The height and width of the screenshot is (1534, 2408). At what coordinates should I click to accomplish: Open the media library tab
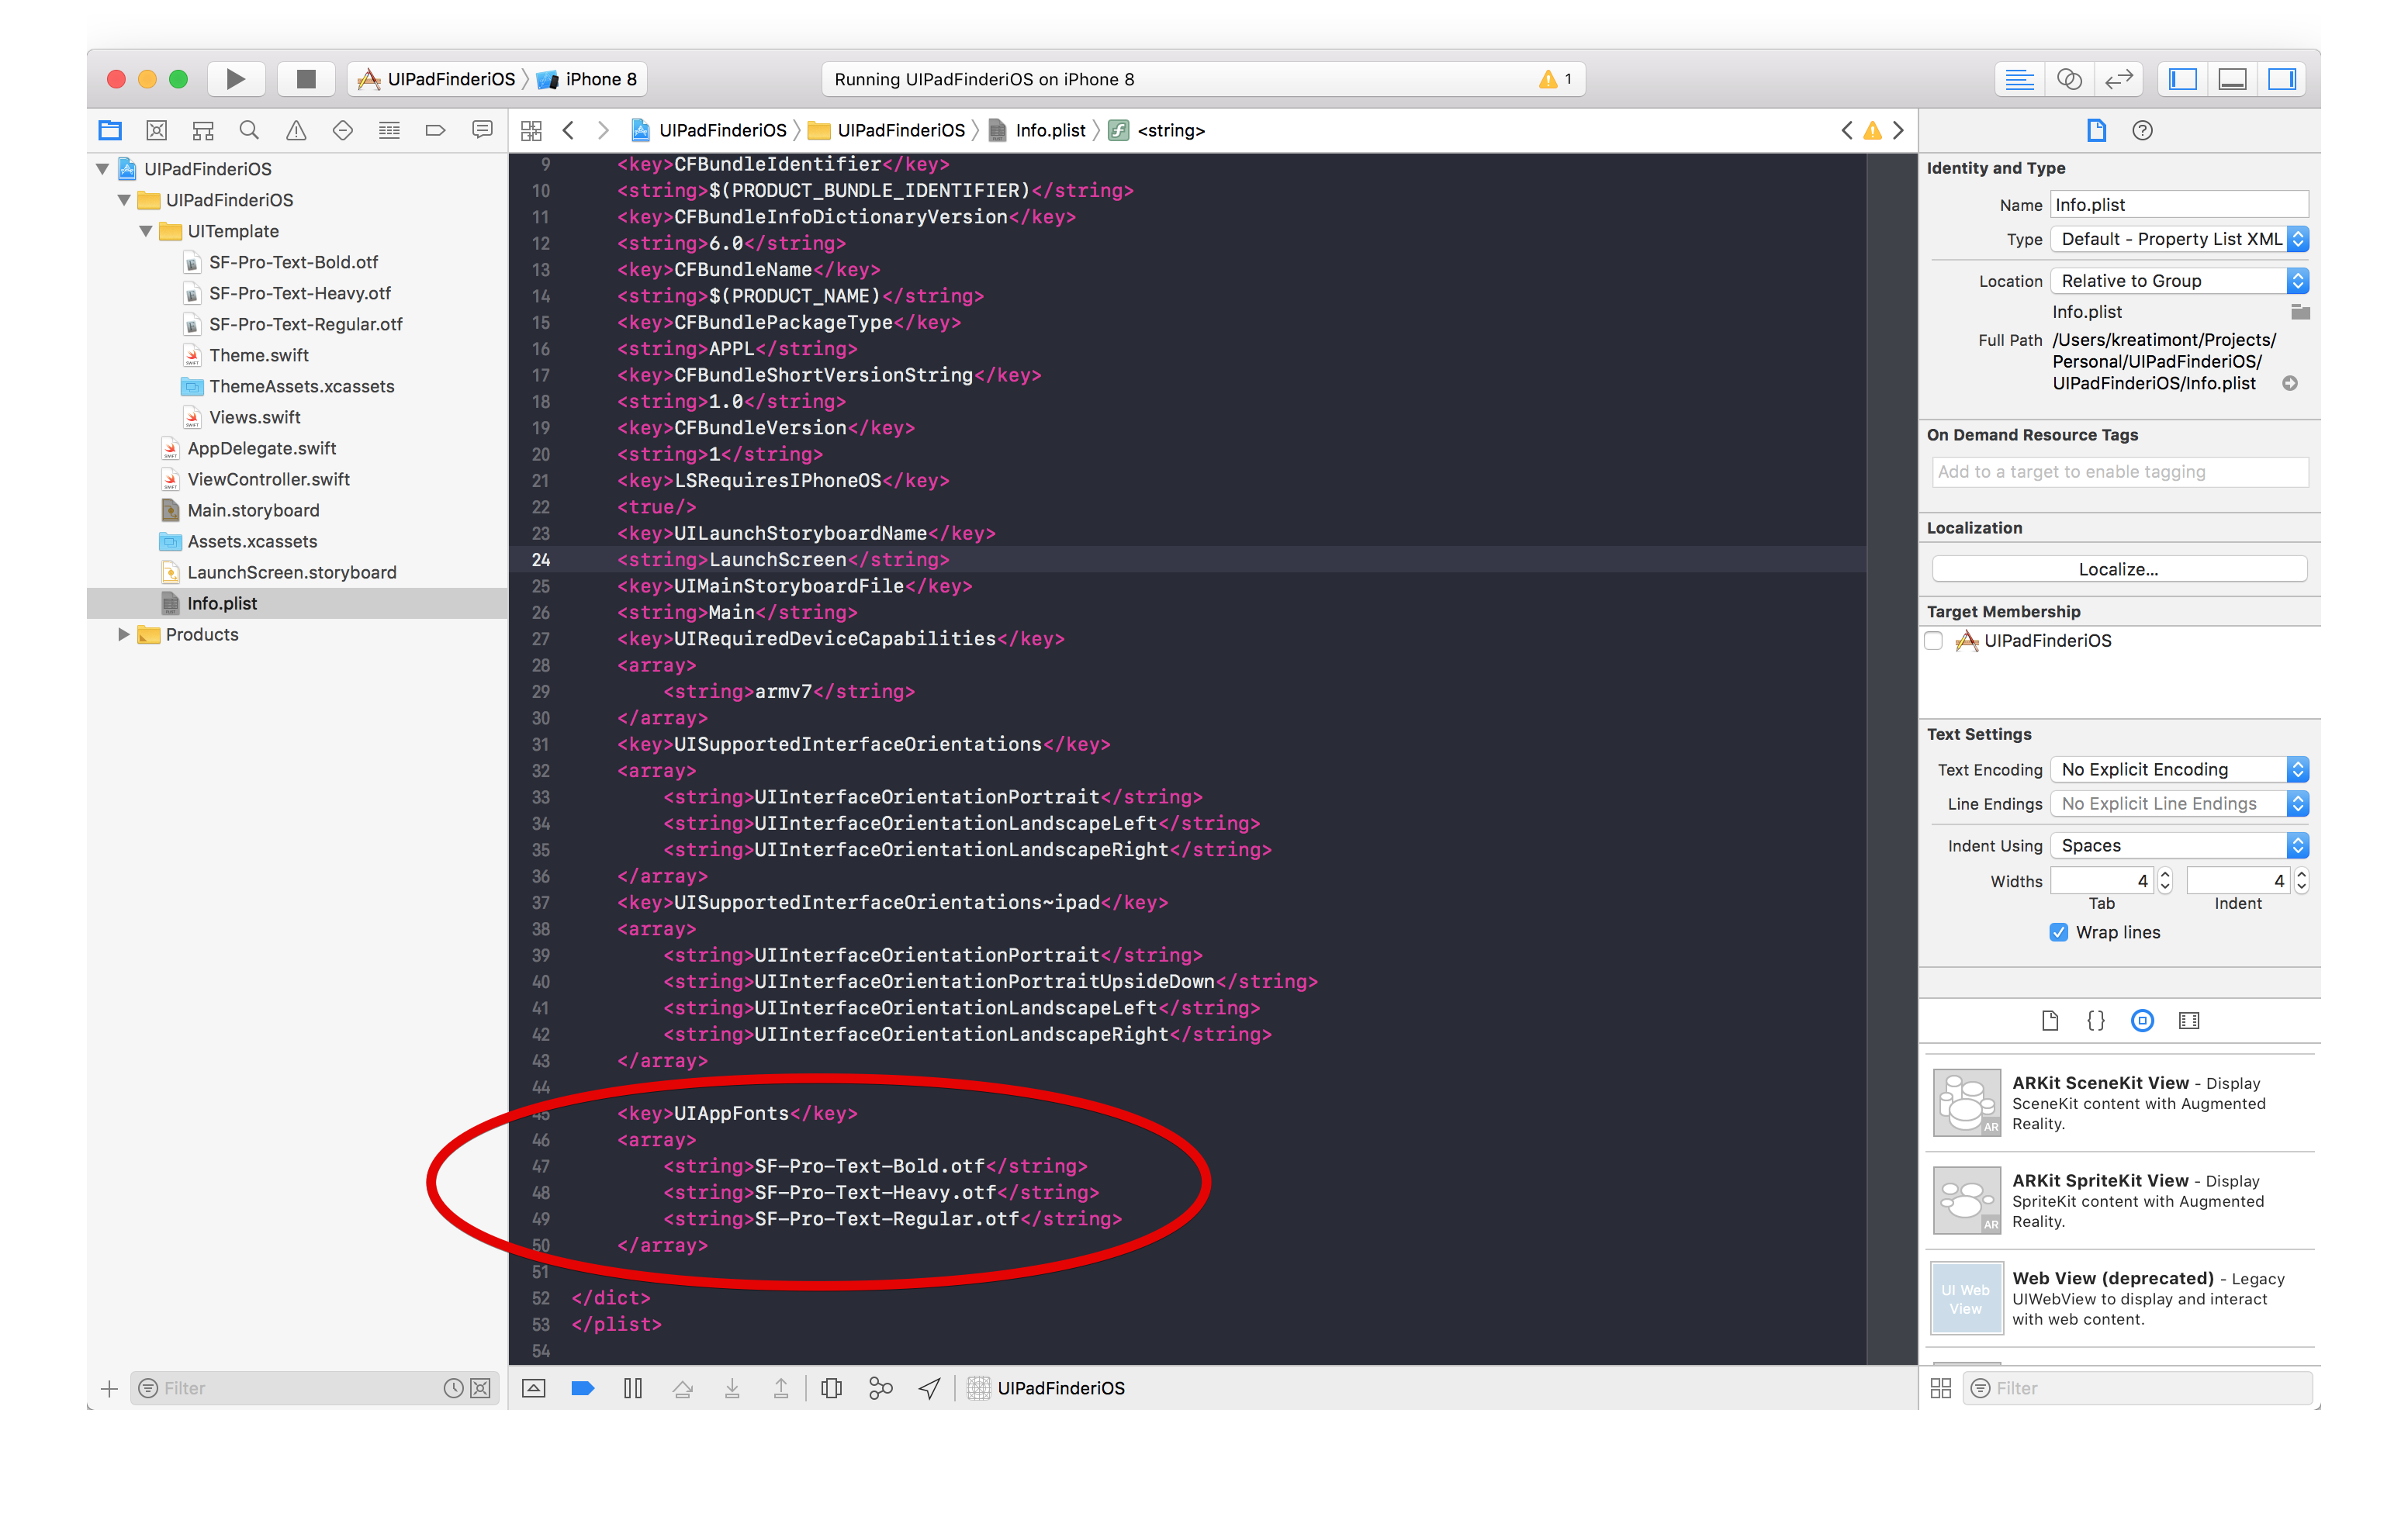[2189, 1020]
